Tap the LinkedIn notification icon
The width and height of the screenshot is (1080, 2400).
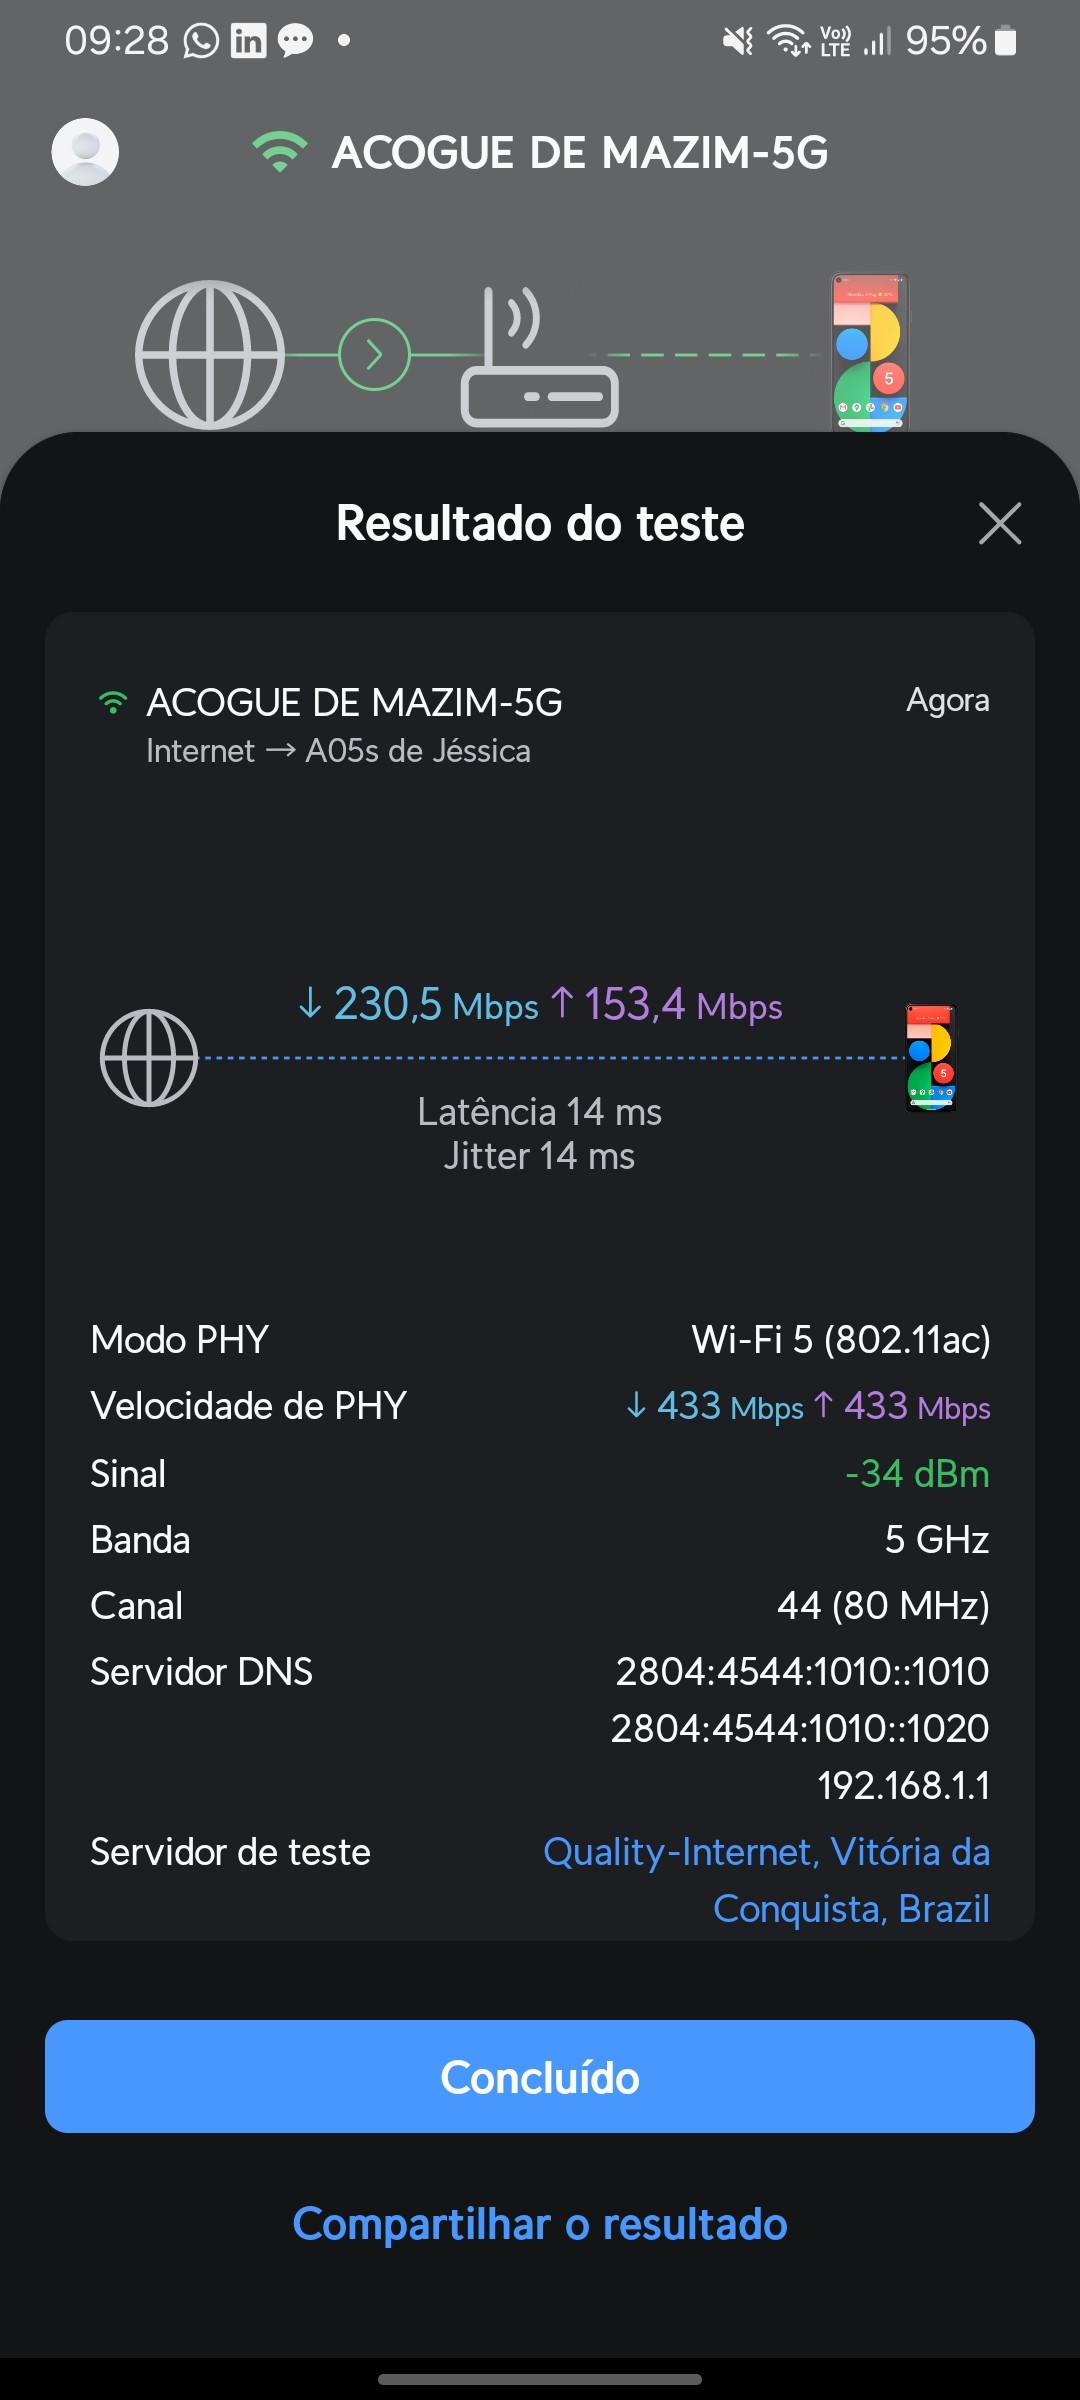pos(248,41)
